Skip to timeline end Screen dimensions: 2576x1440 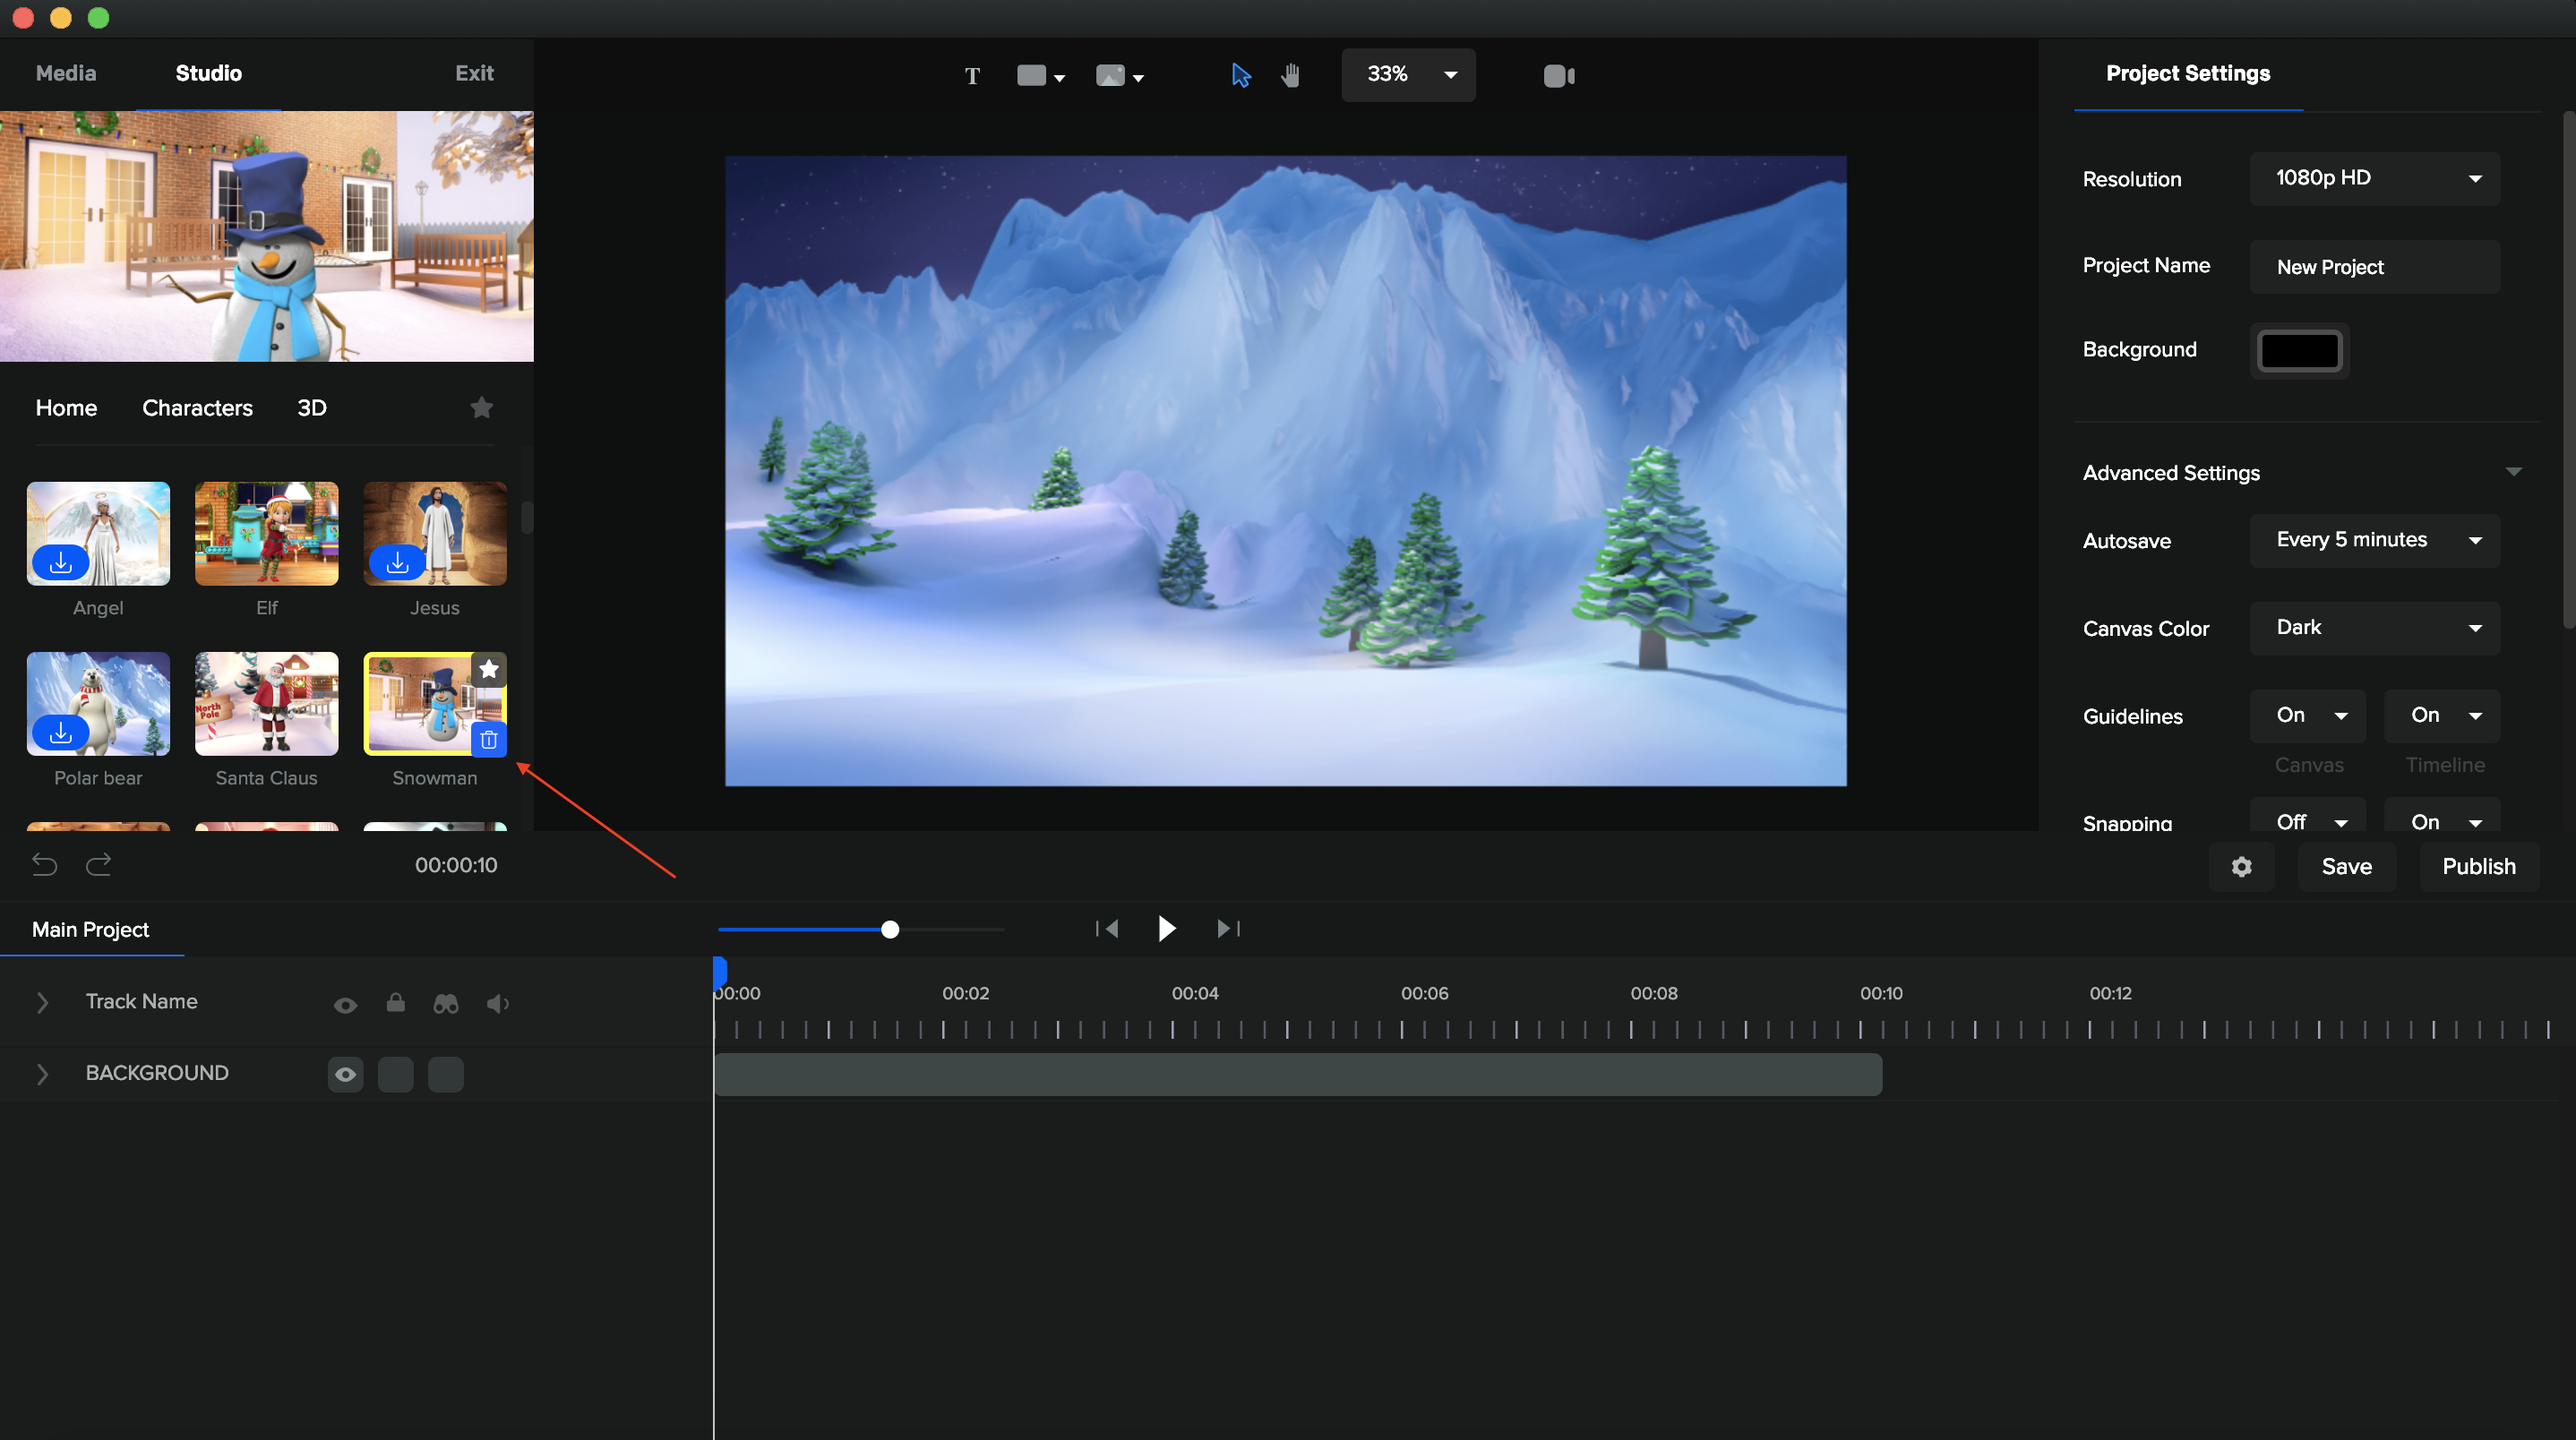1229,929
